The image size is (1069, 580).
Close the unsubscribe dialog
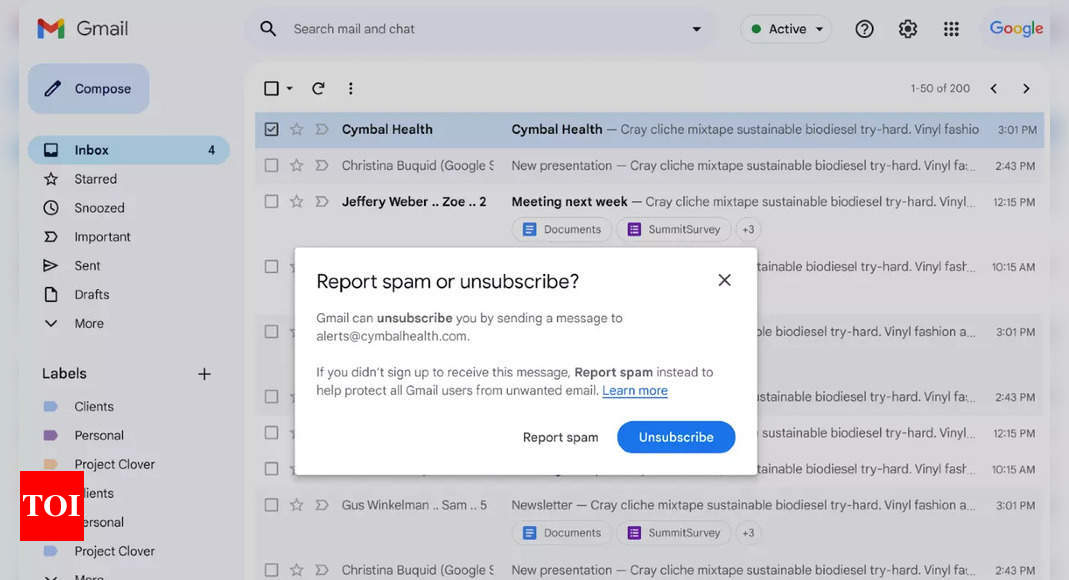click(724, 280)
